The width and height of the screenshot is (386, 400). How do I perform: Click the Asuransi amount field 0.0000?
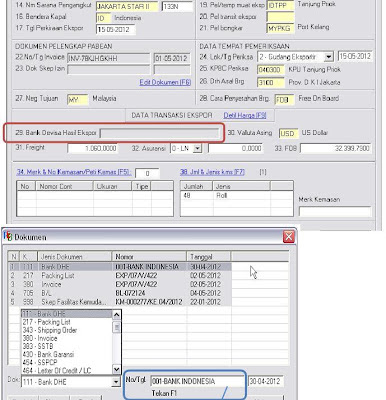[x=236, y=148]
